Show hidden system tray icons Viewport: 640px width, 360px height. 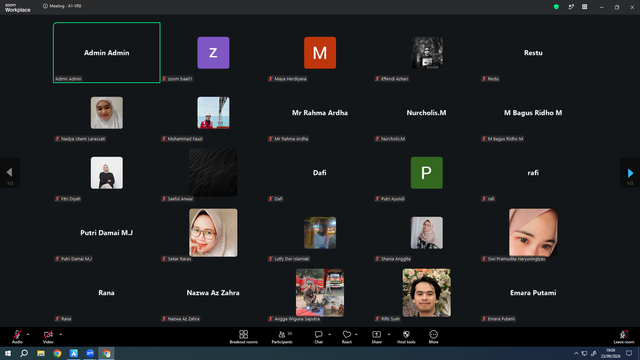click(576, 353)
